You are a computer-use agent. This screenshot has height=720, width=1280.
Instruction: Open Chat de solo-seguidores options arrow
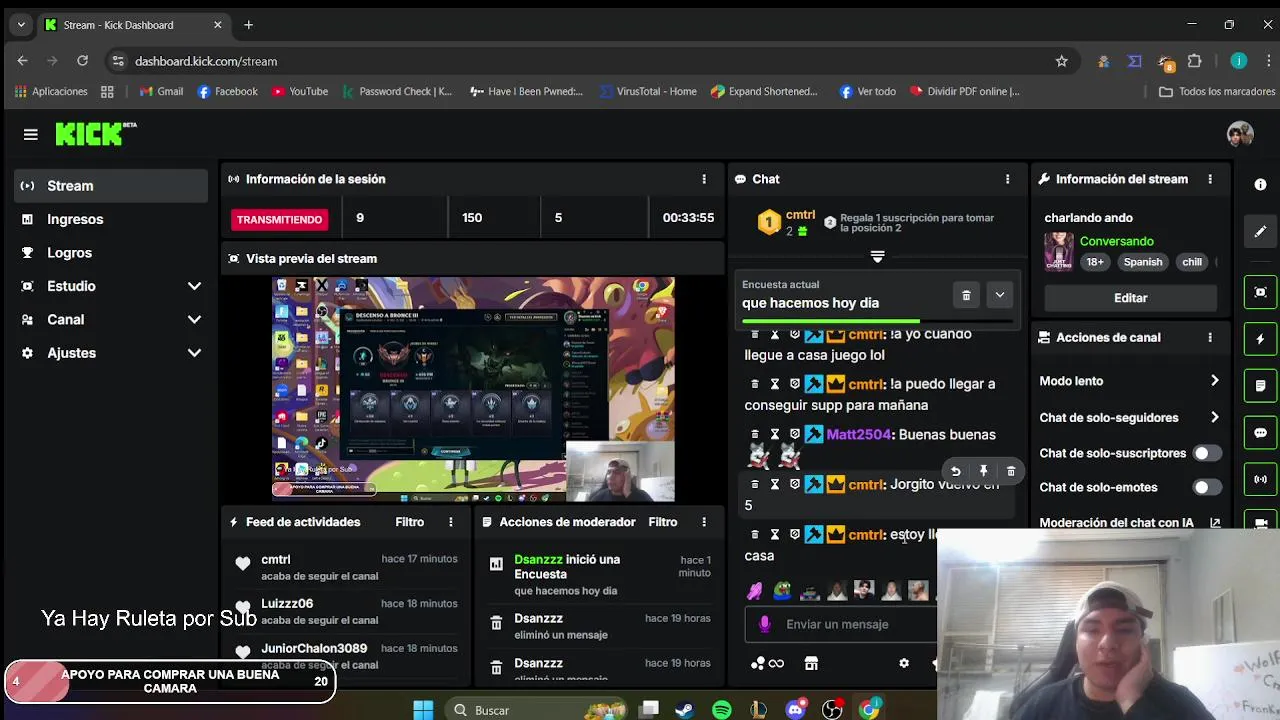(x=1214, y=418)
